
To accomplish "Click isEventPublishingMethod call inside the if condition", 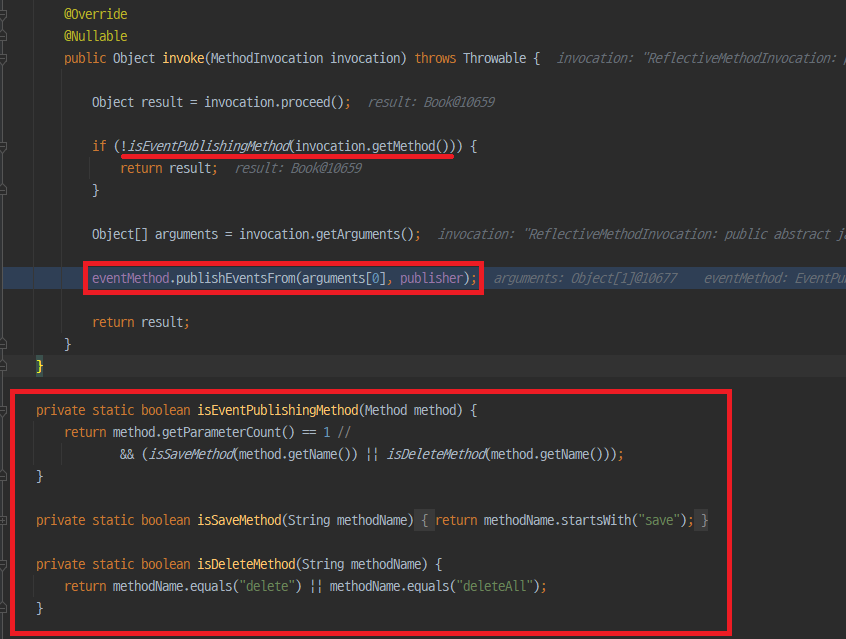I will point(209,146).
